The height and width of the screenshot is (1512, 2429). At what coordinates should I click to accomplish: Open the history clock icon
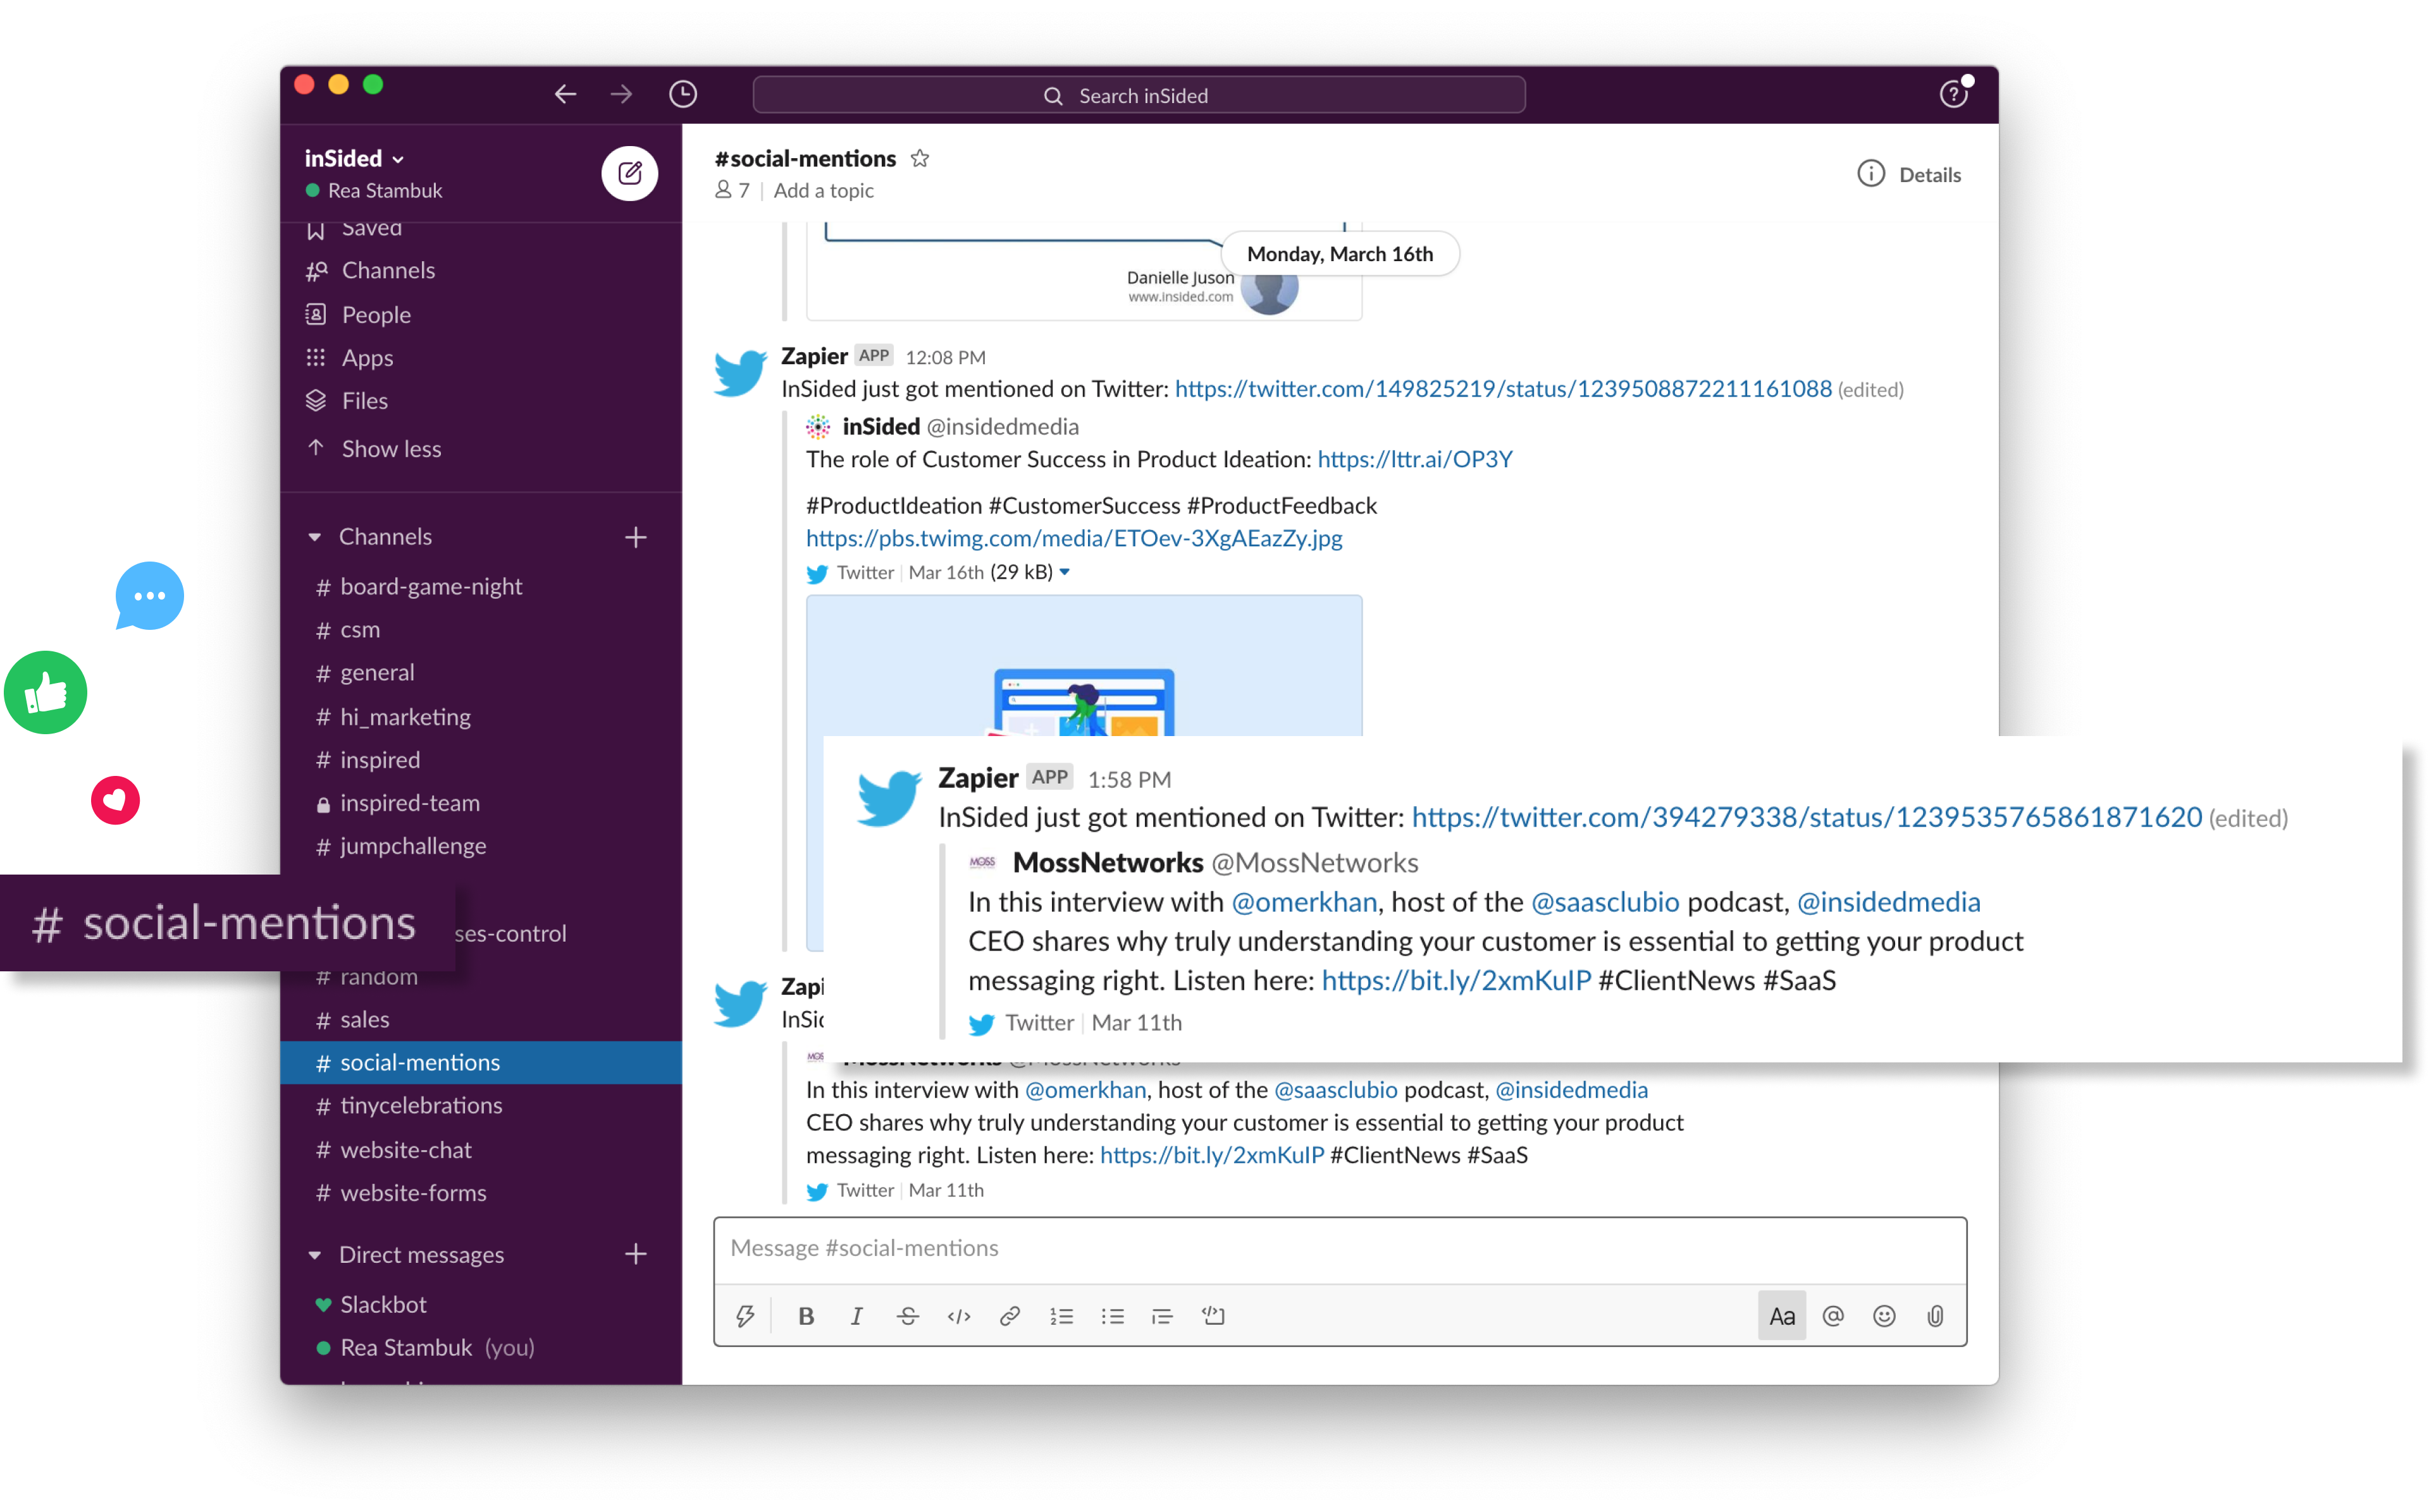[683, 95]
